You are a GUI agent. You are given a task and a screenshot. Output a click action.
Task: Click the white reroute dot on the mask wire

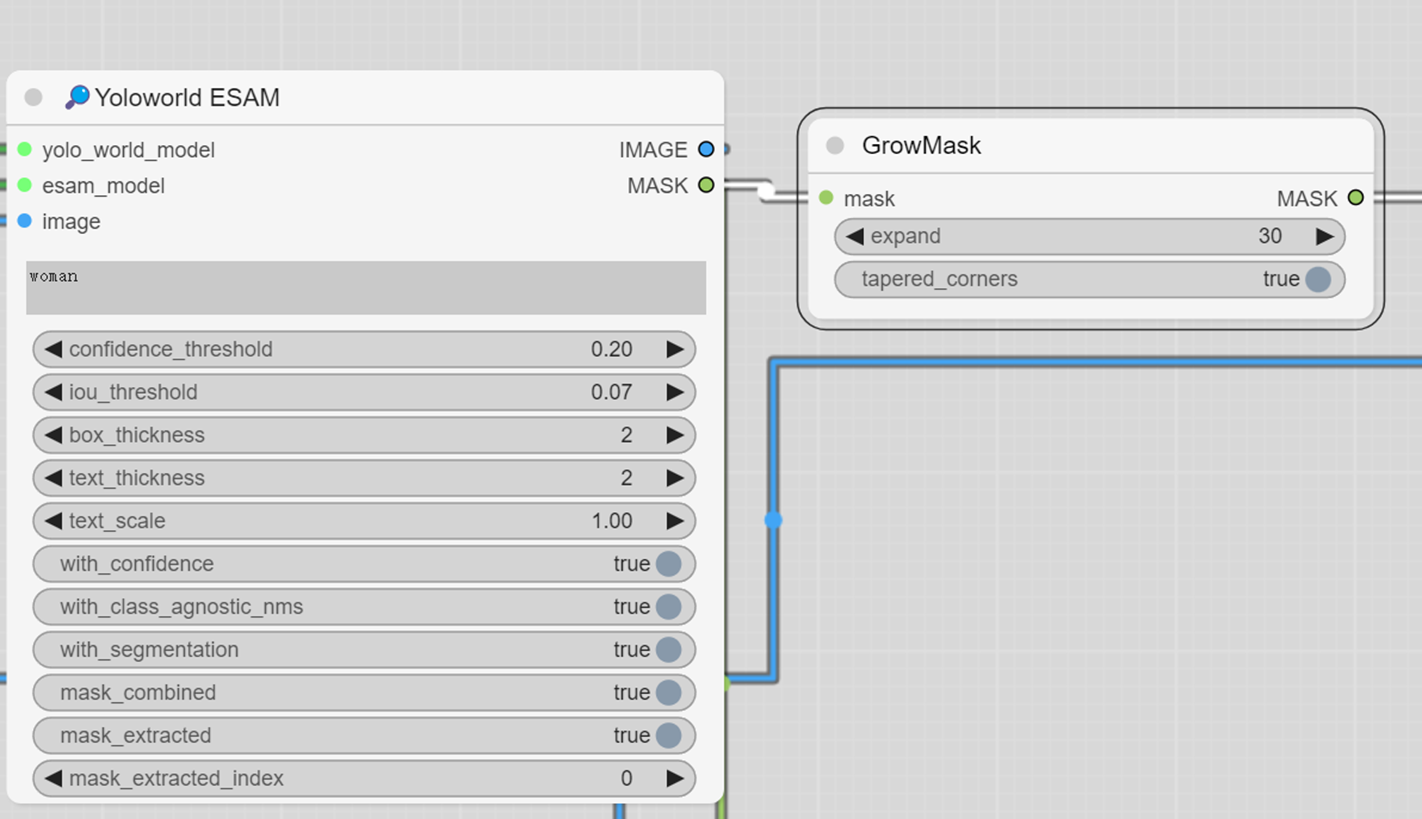point(766,190)
